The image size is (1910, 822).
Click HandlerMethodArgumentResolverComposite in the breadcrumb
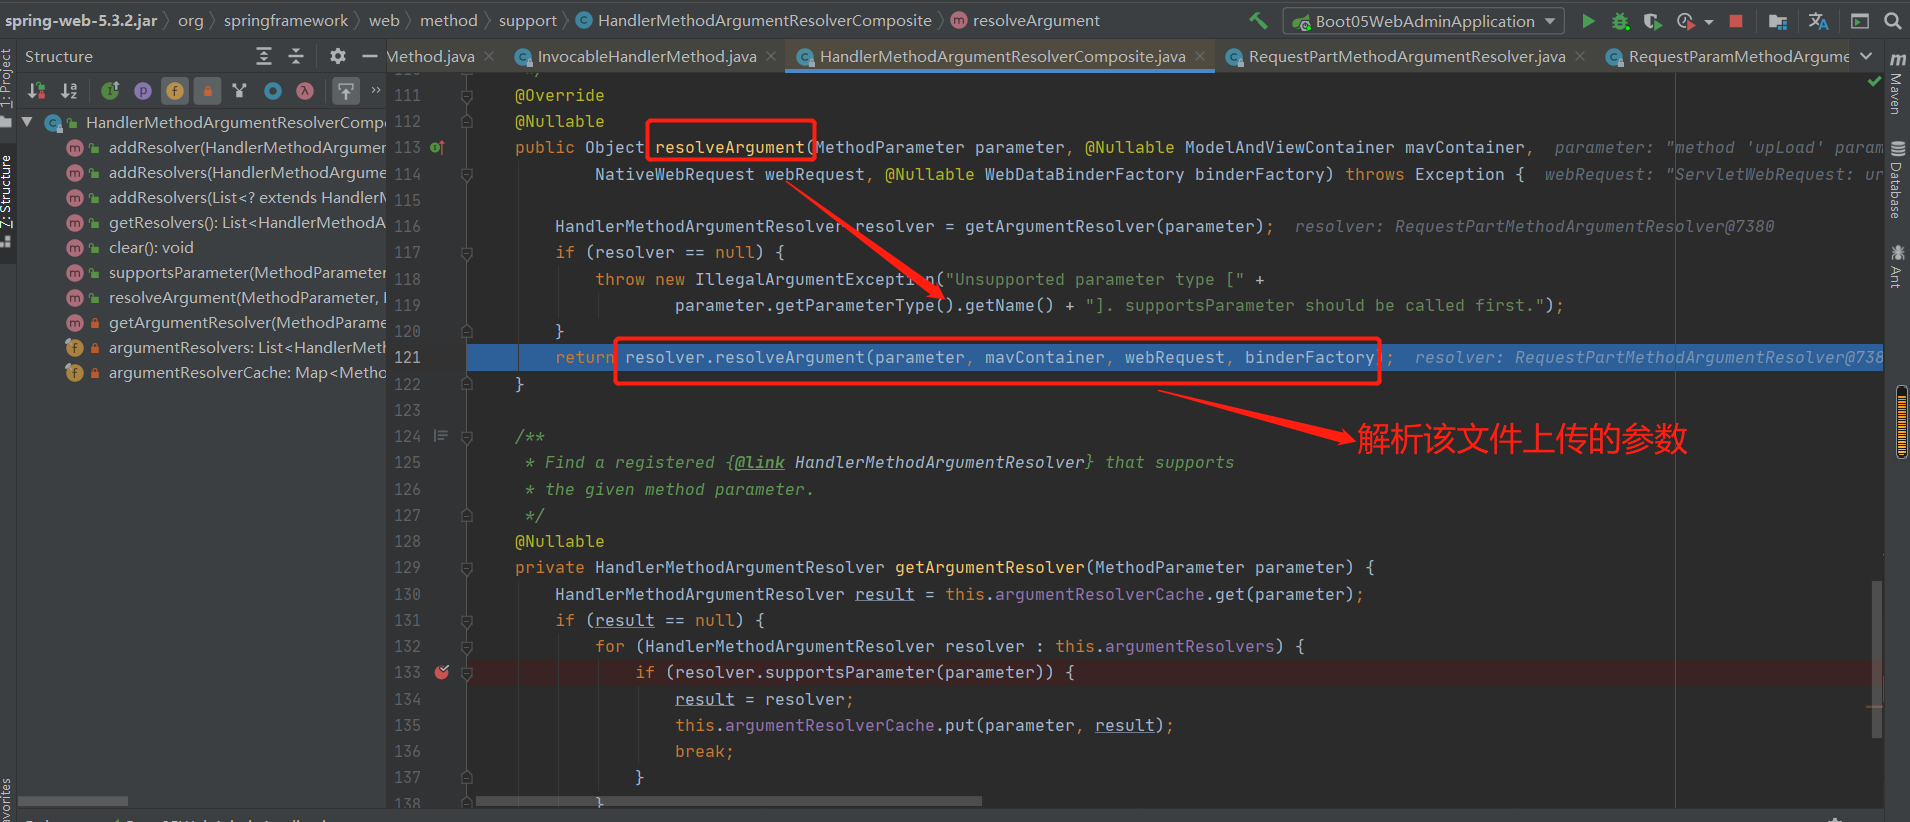click(764, 21)
